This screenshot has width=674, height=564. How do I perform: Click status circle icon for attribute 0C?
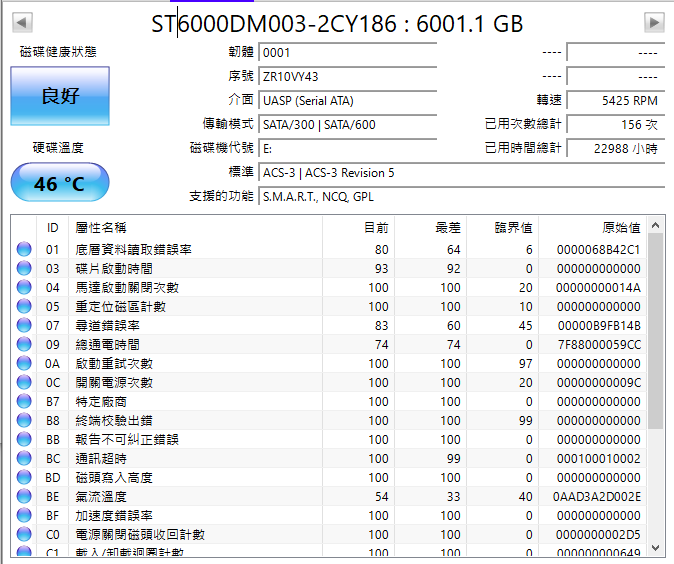[24, 382]
